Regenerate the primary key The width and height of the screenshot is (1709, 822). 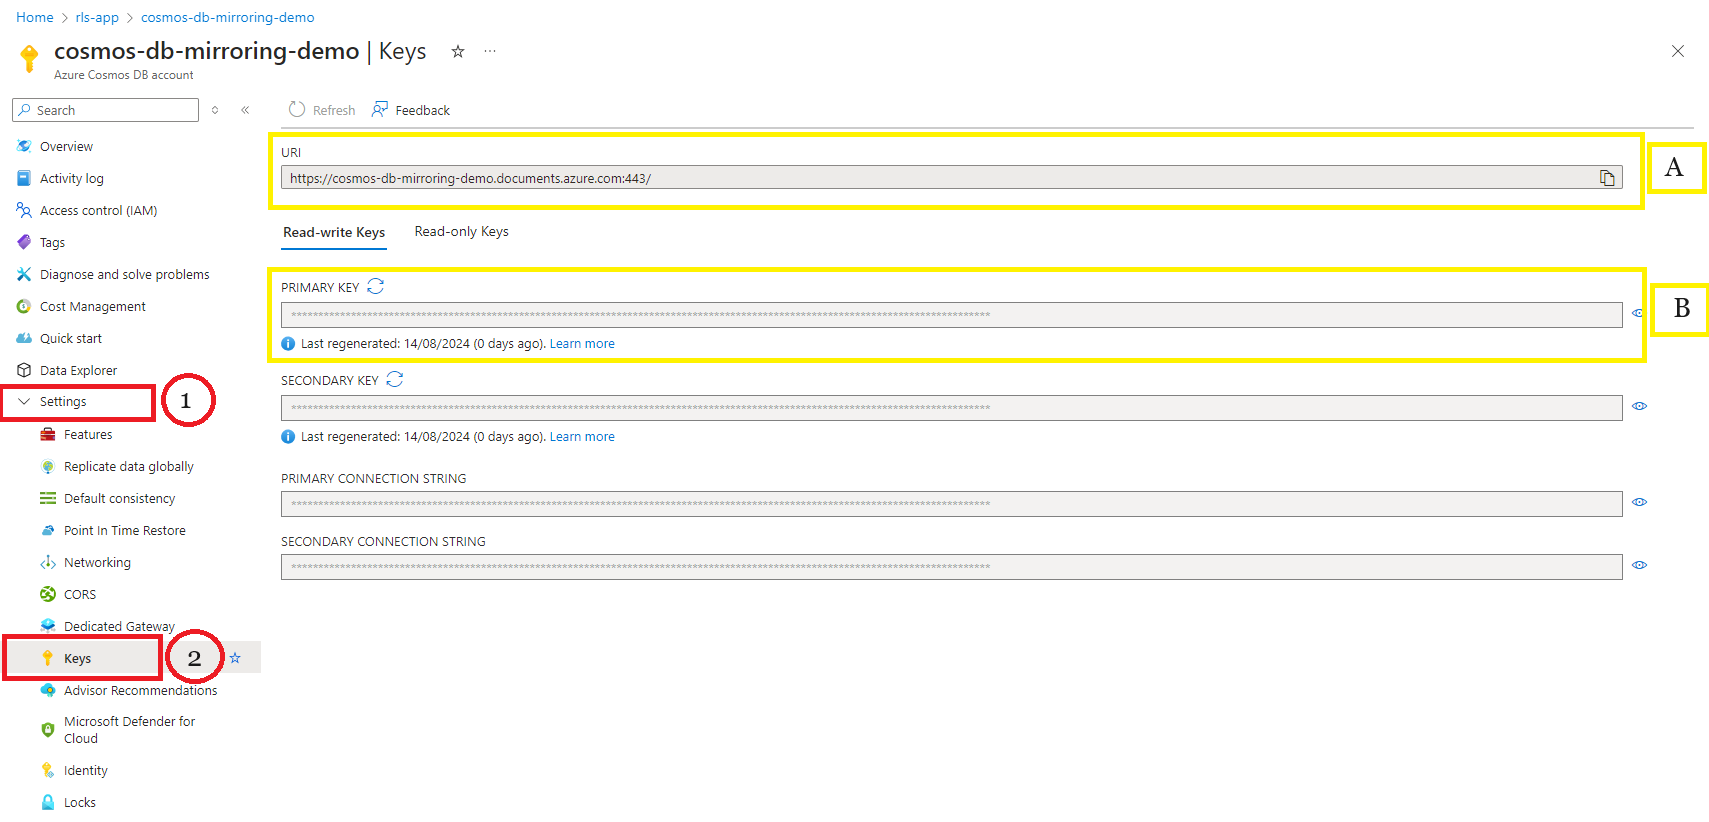(376, 287)
